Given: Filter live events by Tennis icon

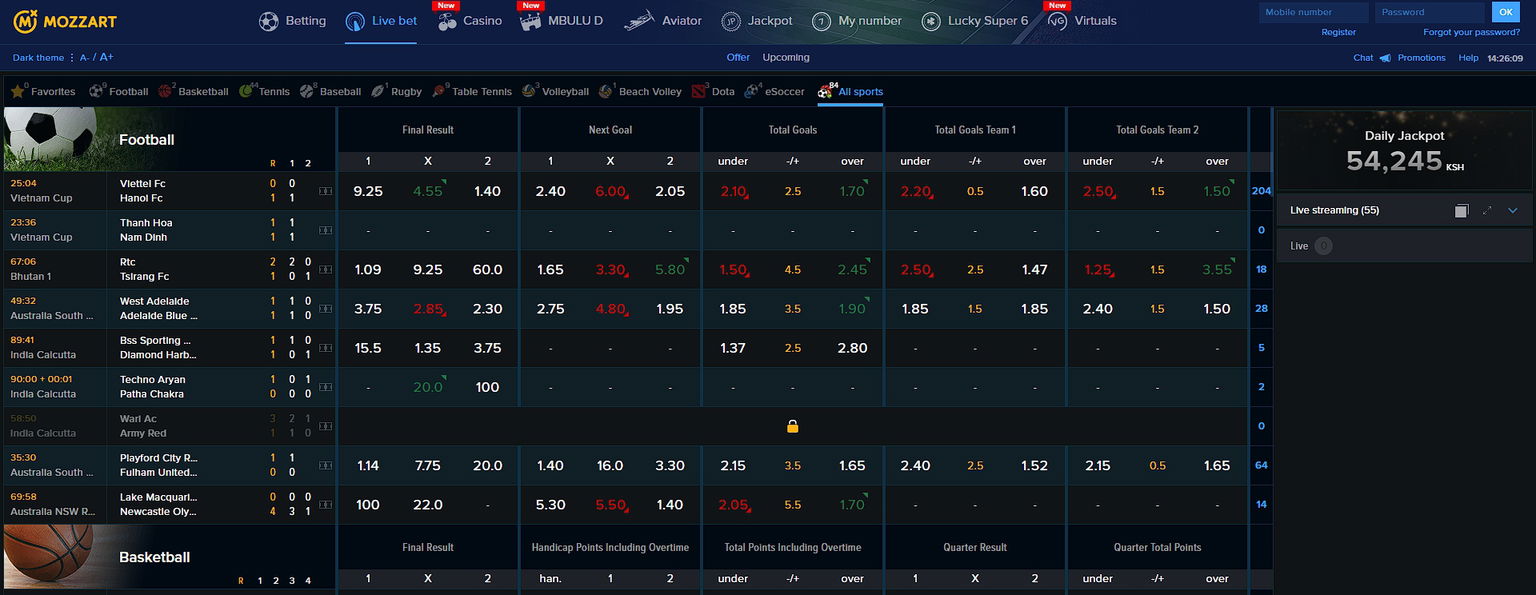Looking at the screenshot, I should pos(247,91).
